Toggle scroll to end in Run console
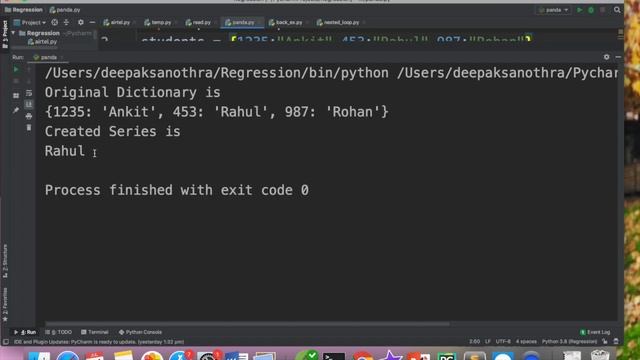Image resolution: width=640 pixels, height=360 pixels. click(x=29, y=104)
